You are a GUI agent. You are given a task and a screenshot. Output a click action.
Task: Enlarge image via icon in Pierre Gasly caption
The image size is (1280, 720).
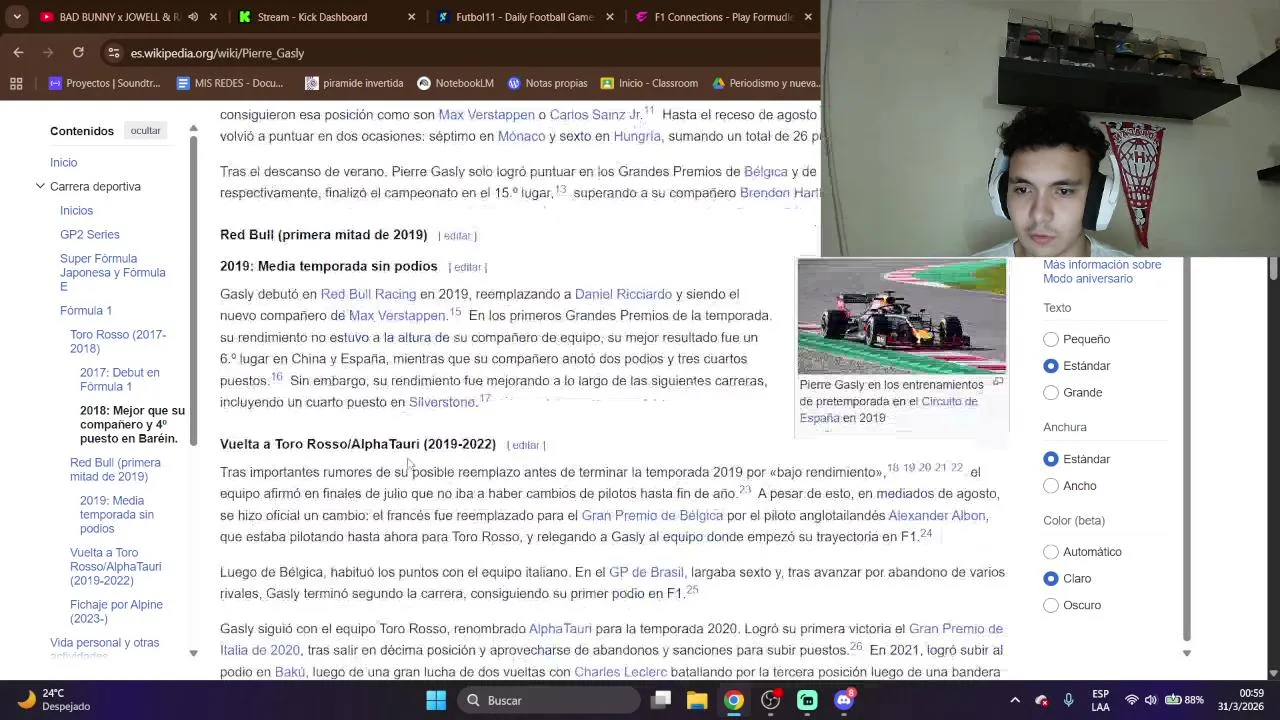(x=997, y=382)
